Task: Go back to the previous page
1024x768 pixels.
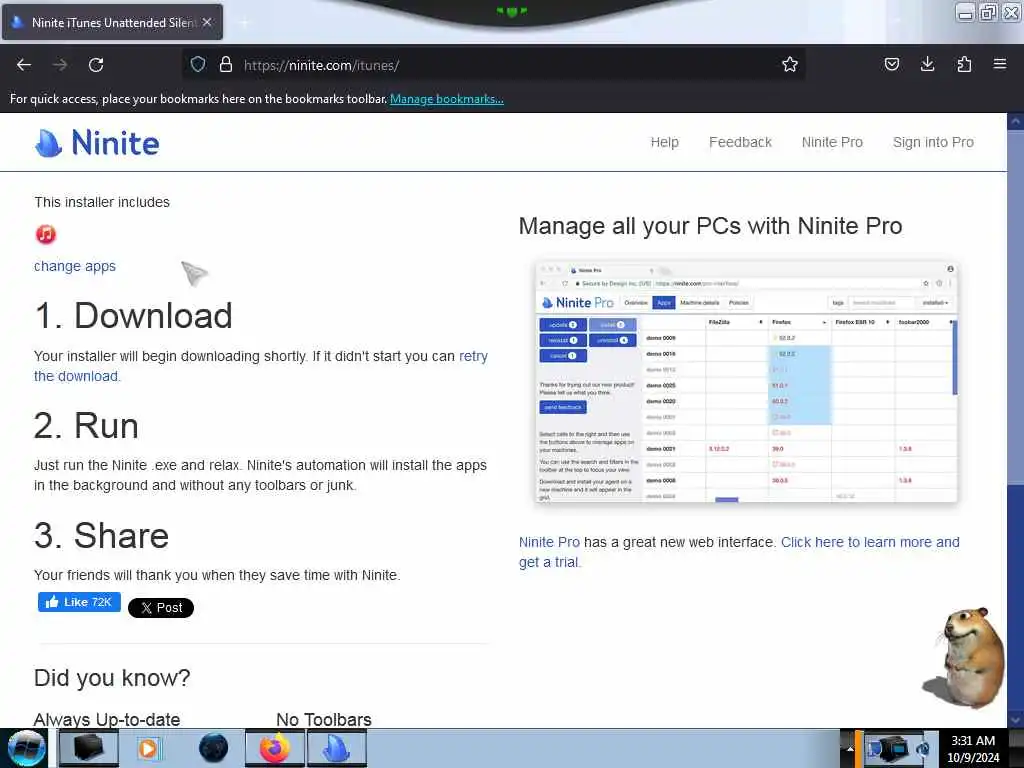Action: click(24, 65)
